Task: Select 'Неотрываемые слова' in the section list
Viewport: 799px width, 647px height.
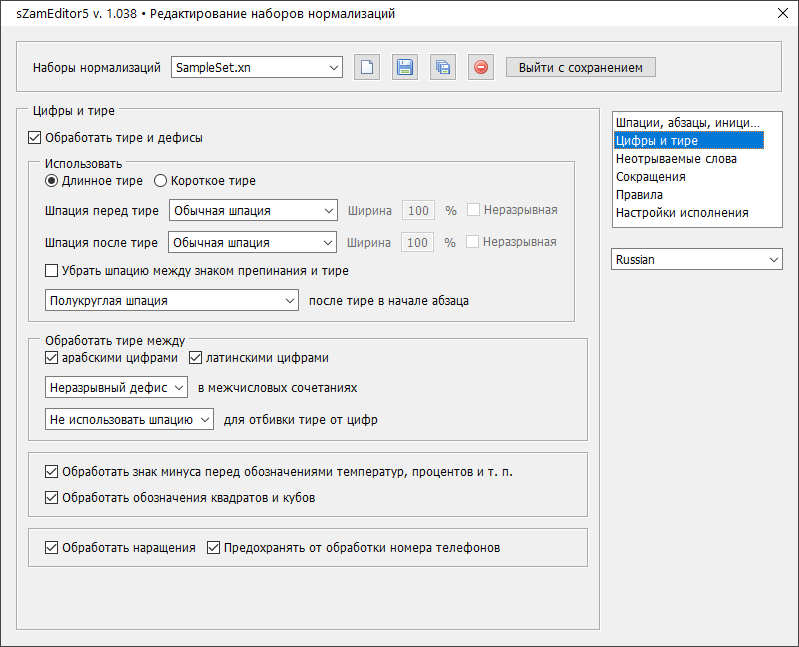Action: [676, 158]
